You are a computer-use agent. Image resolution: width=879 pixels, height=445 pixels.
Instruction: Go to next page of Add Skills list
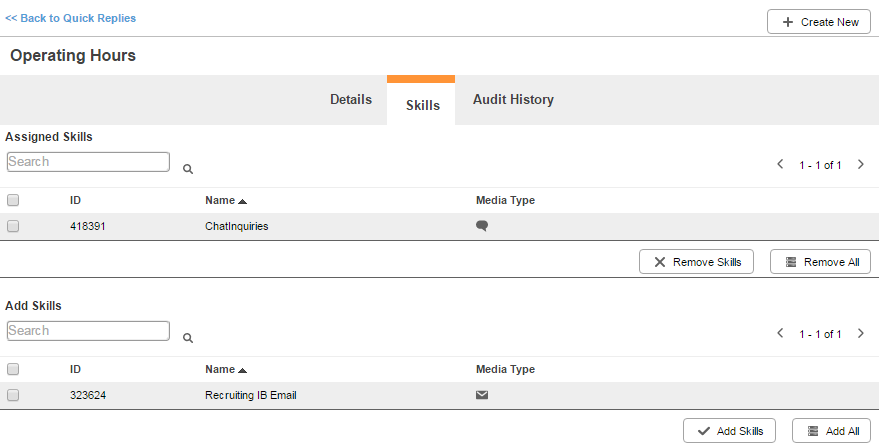coord(861,333)
